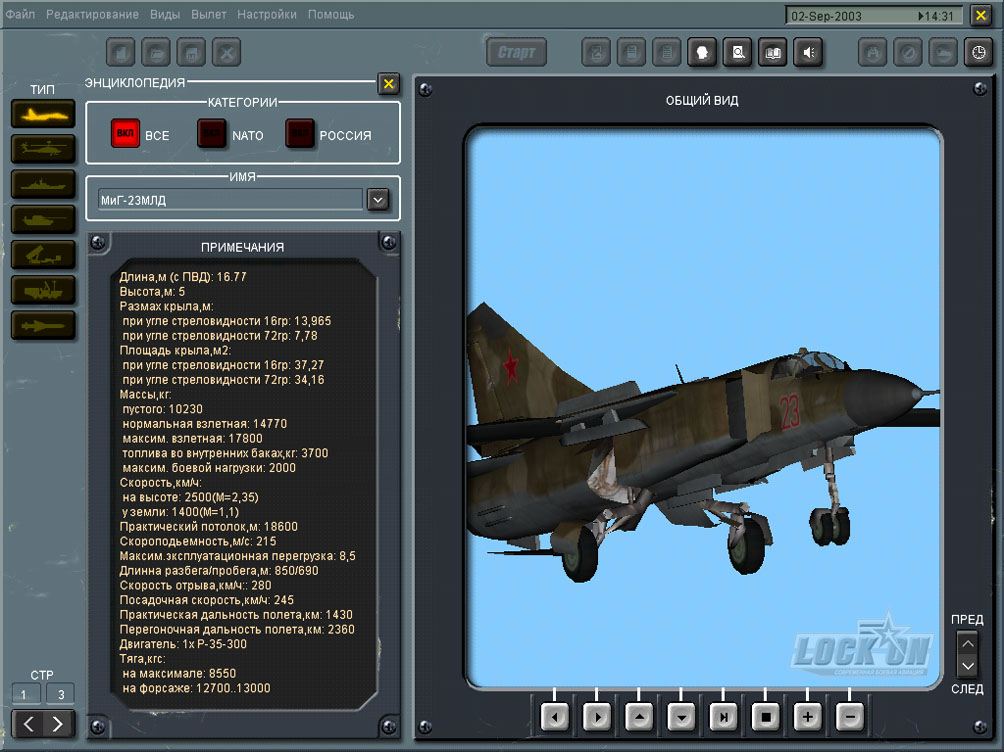Expand the ИМЯ aircraft name dropdown
This screenshot has width=1004, height=752.
tap(377, 200)
